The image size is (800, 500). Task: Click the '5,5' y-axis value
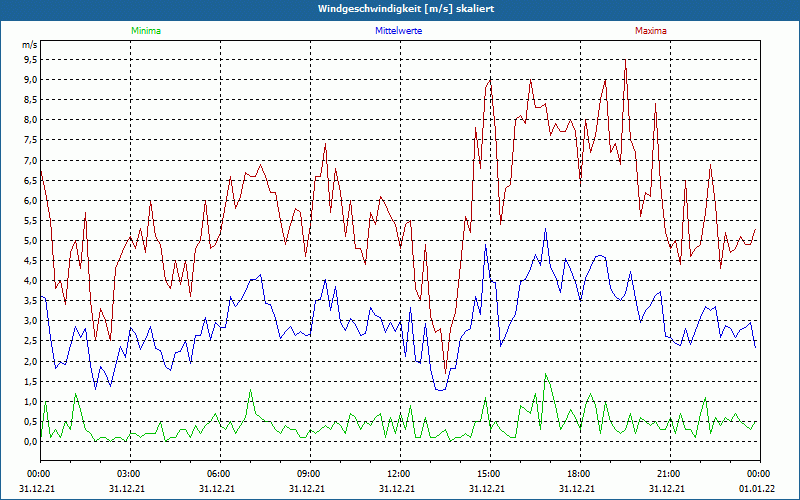[x=31, y=220]
